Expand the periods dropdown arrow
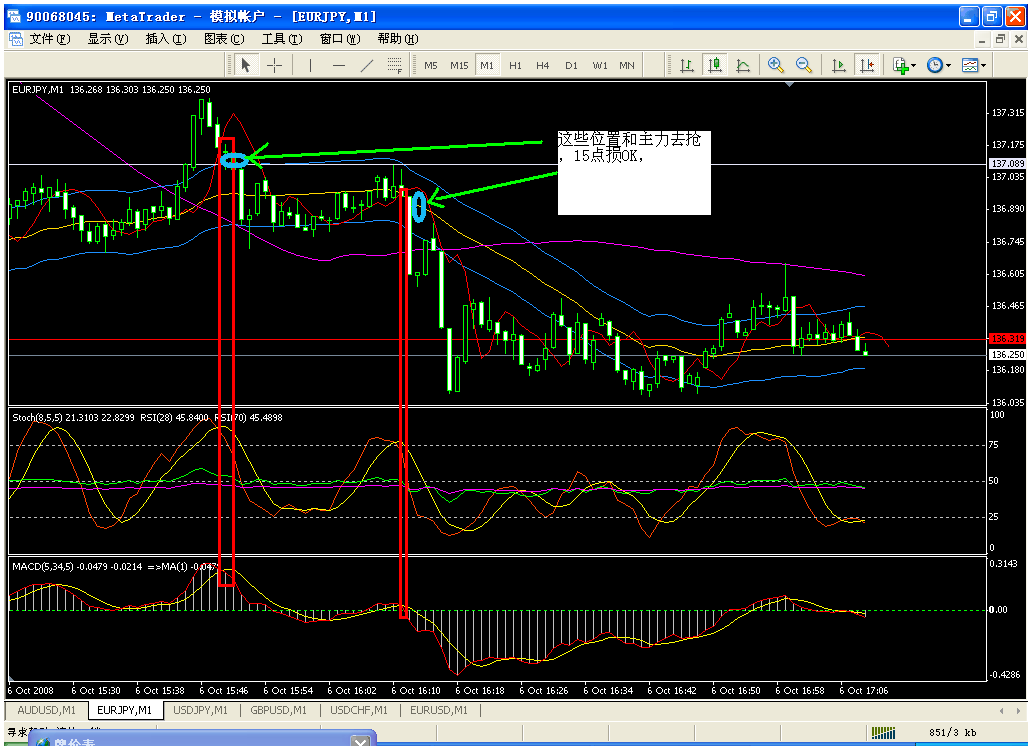This screenshot has height=746, width=1032. click(x=948, y=66)
